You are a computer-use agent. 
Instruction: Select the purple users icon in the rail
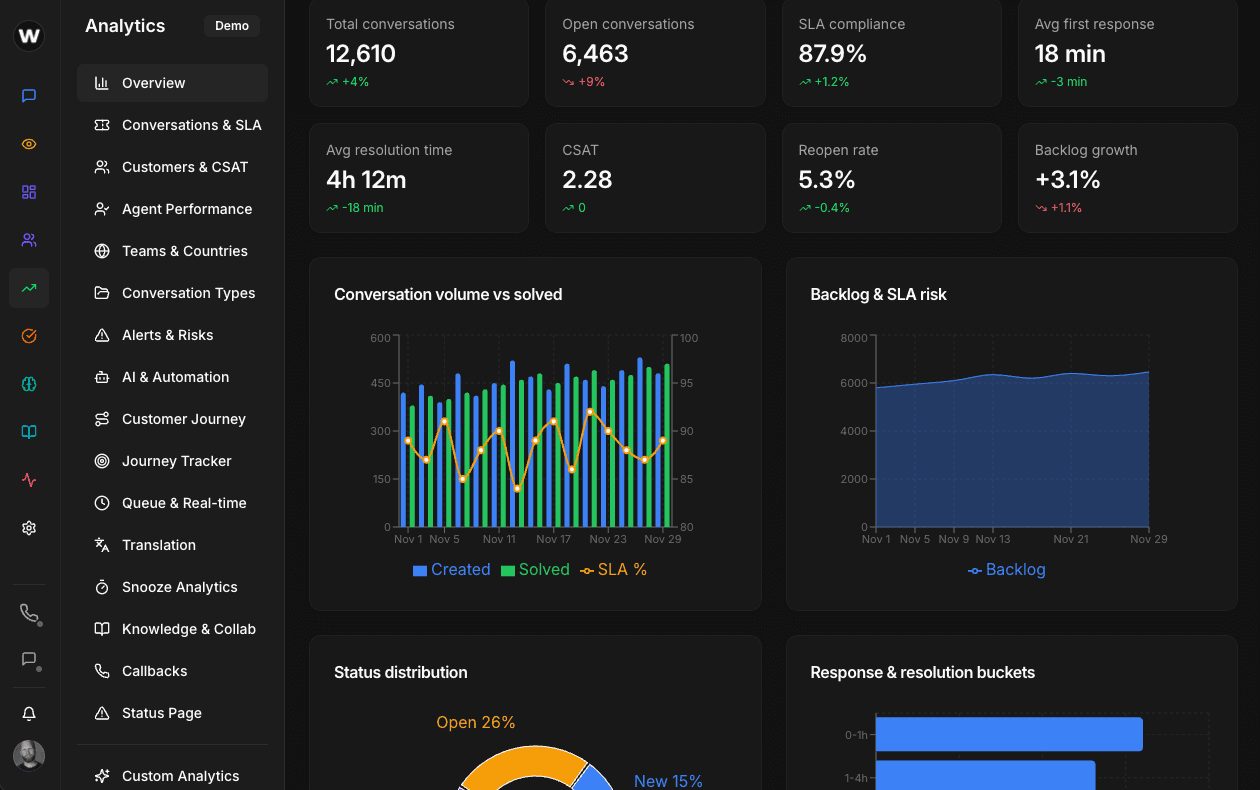pos(29,240)
